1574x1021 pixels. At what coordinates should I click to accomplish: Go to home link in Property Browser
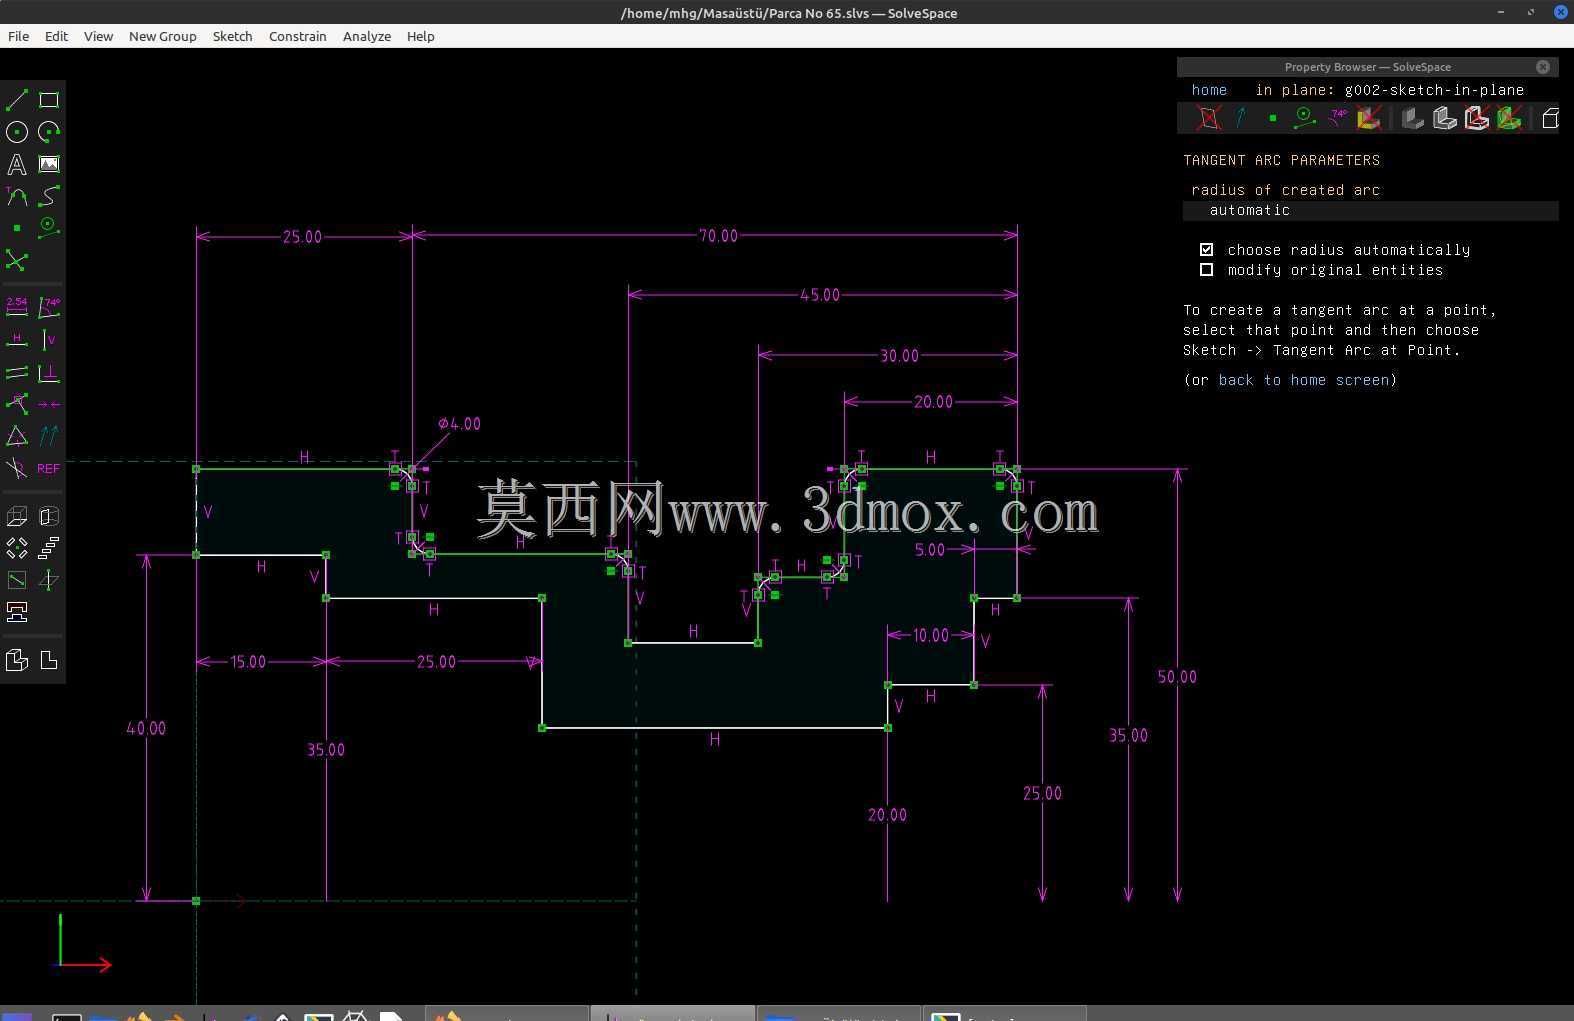1209,89
